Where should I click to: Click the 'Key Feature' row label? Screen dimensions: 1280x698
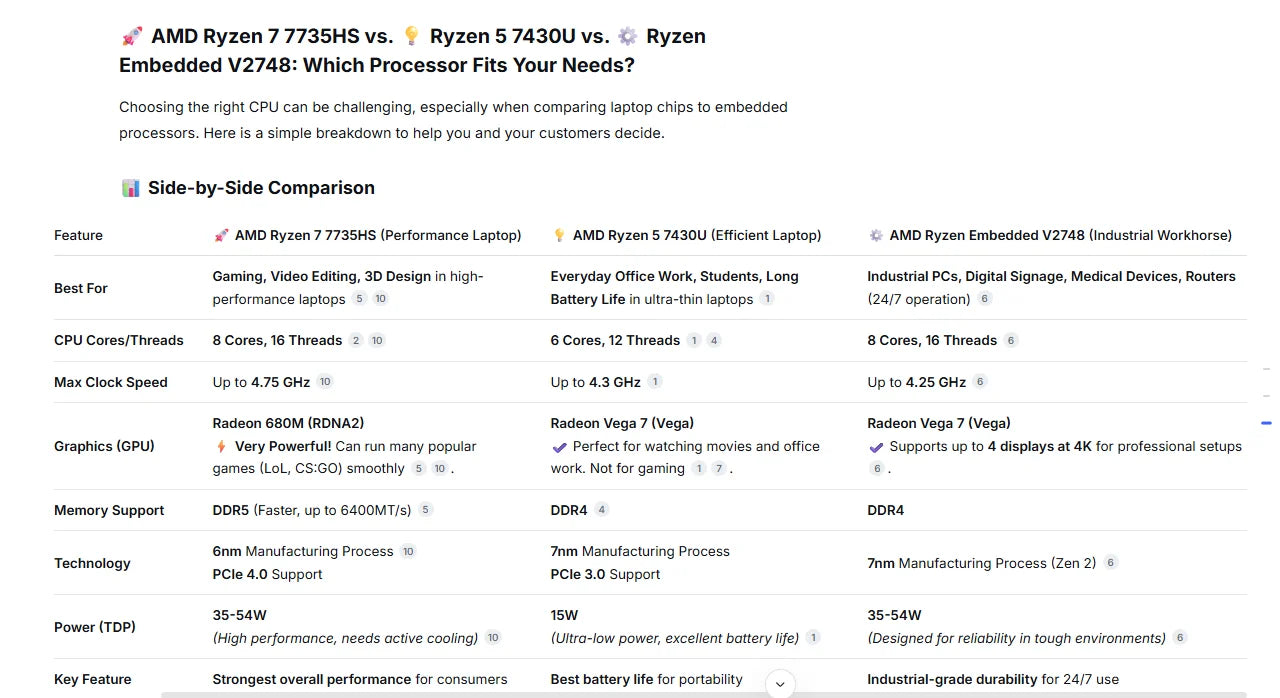click(x=93, y=679)
